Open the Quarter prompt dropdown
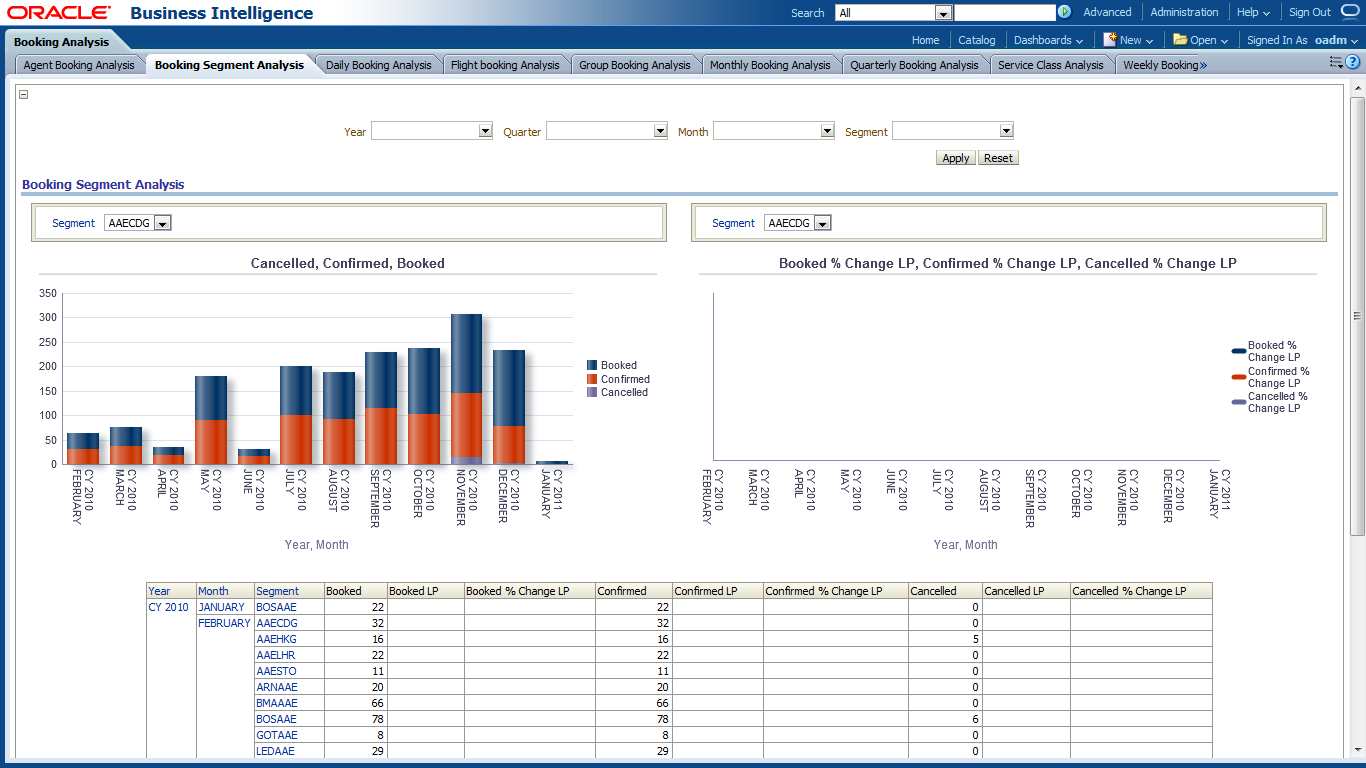The height and width of the screenshot is (768, 1366). [660, 131]
